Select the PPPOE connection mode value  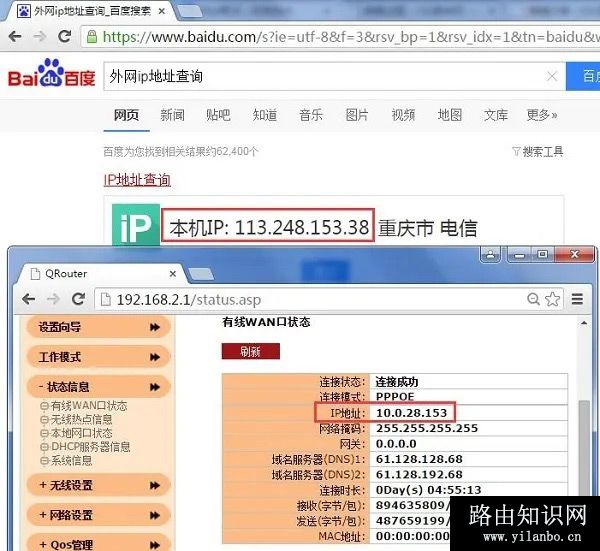(395, 396)
